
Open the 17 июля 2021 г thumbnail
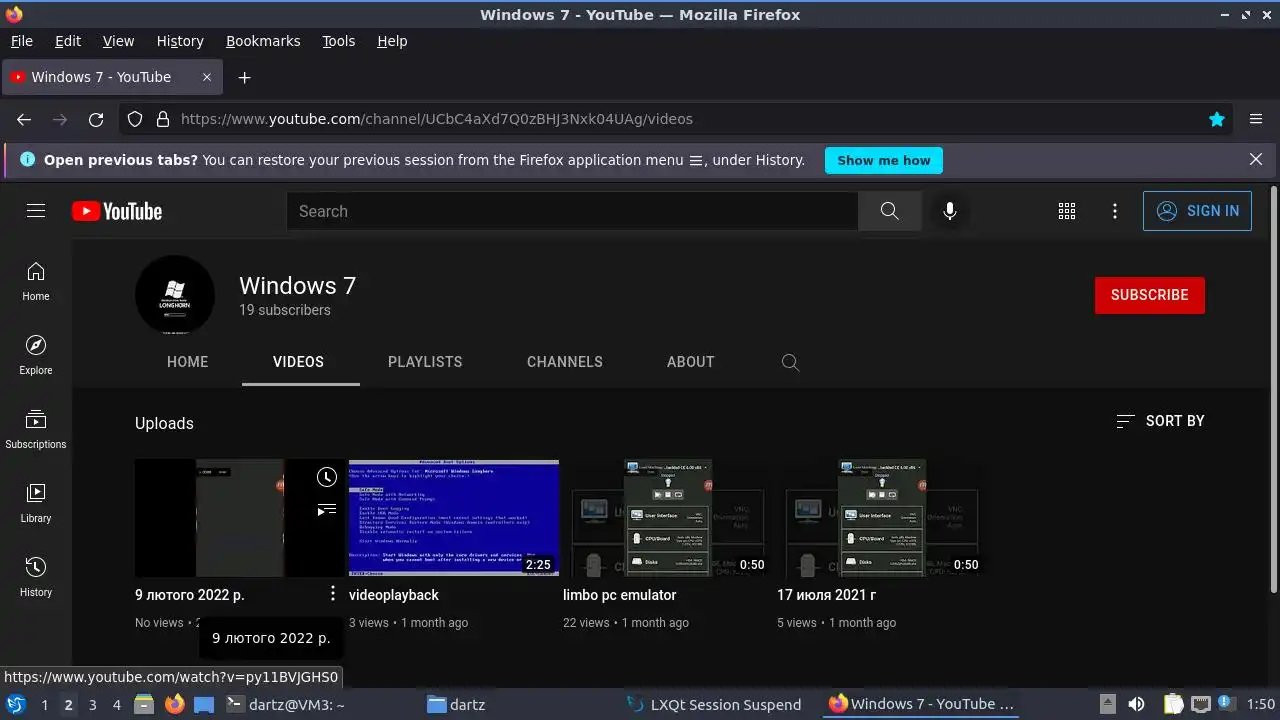[x=882, y=518]
